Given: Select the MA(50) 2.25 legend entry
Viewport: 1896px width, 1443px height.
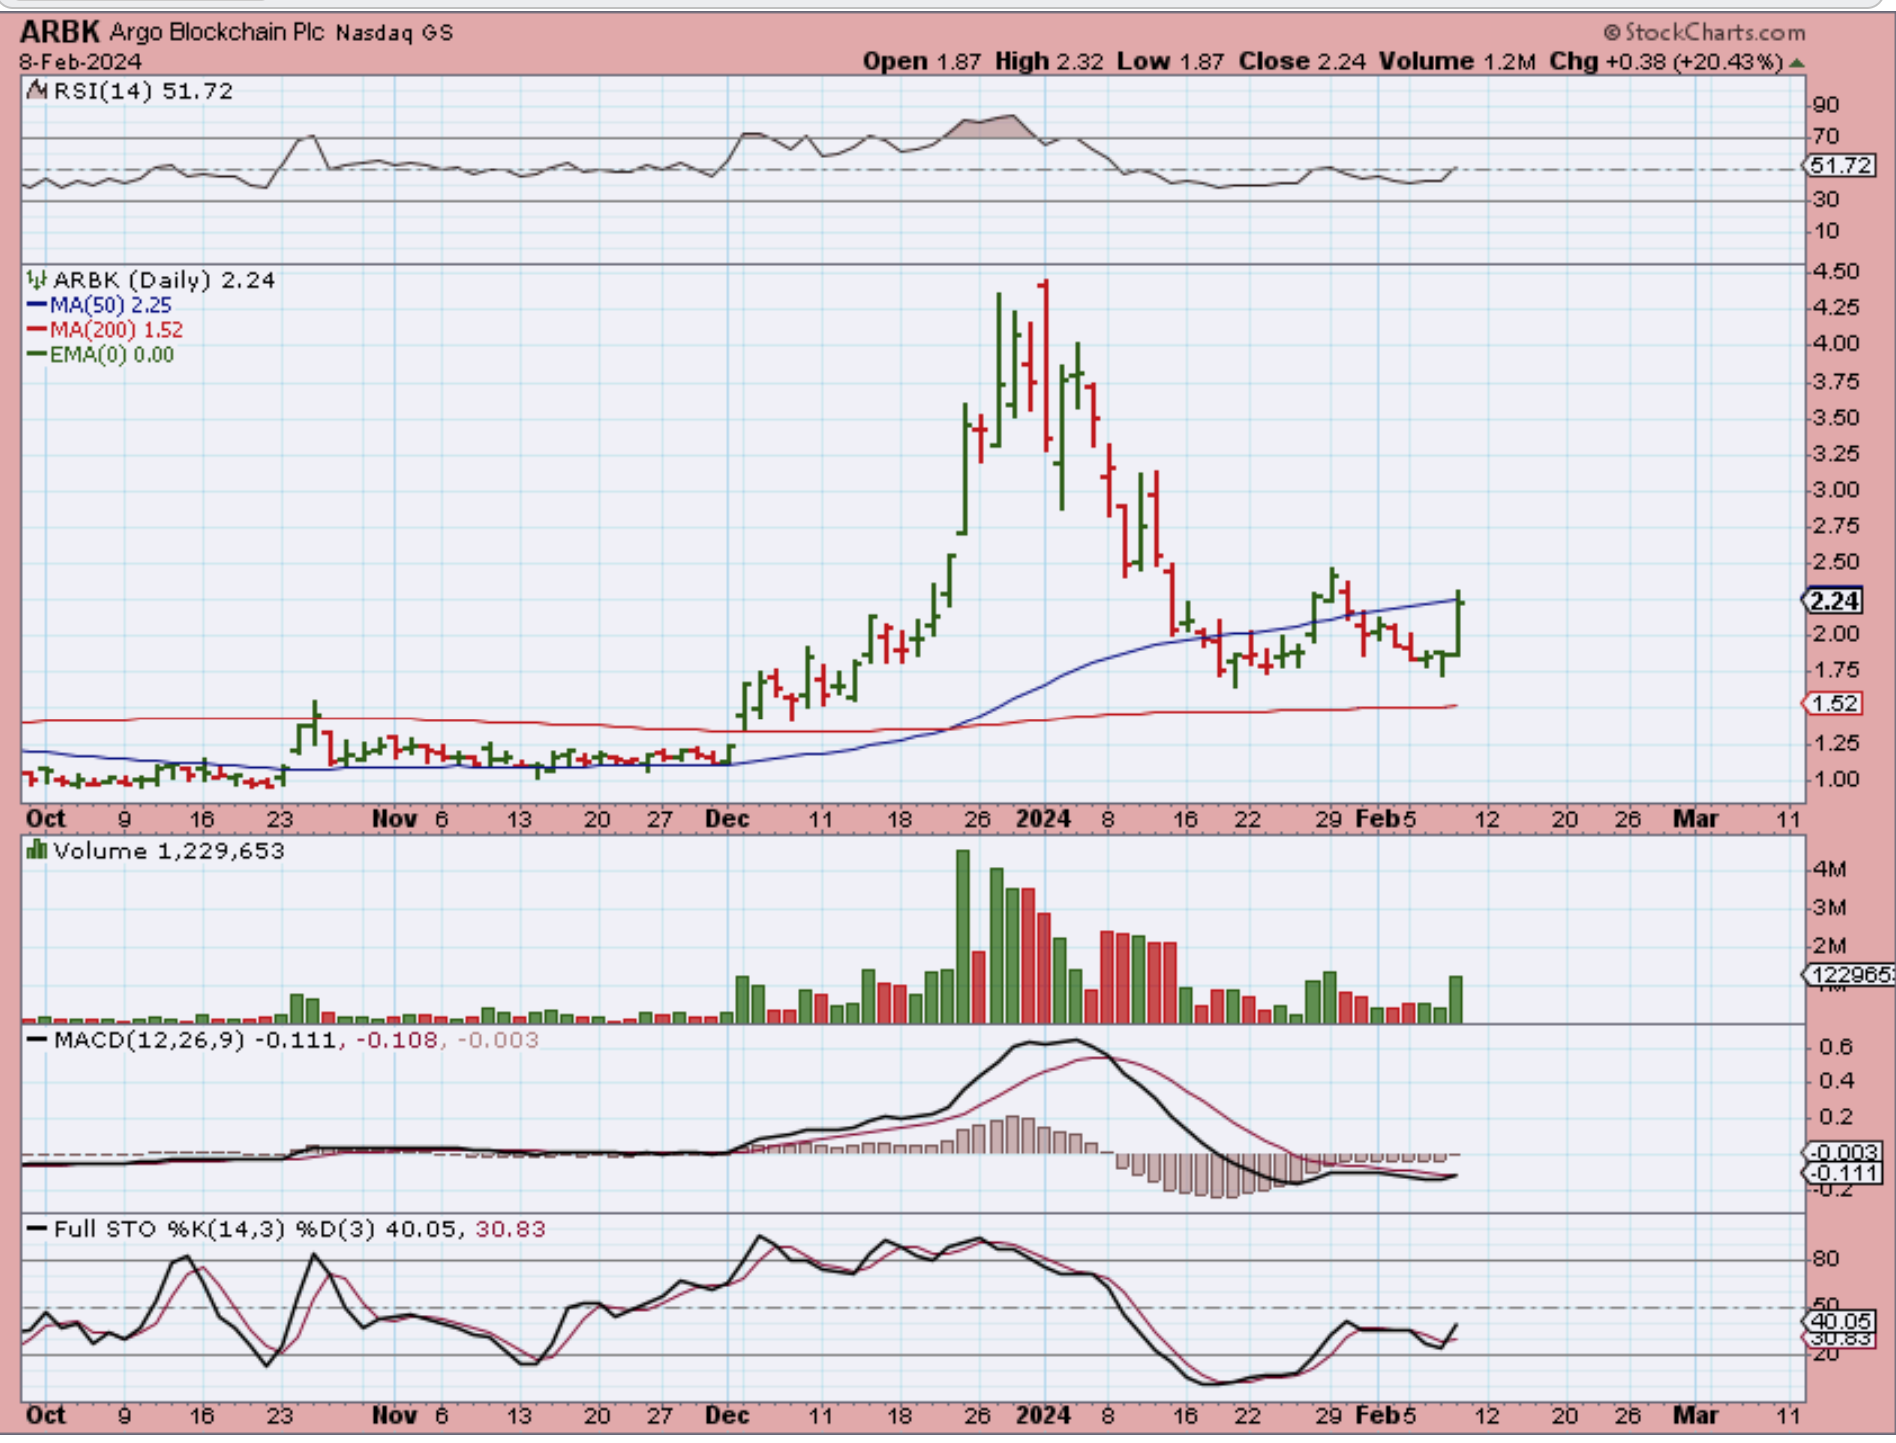Looking at the screenshot, I should pyautogui.click(x=111, y=305).
